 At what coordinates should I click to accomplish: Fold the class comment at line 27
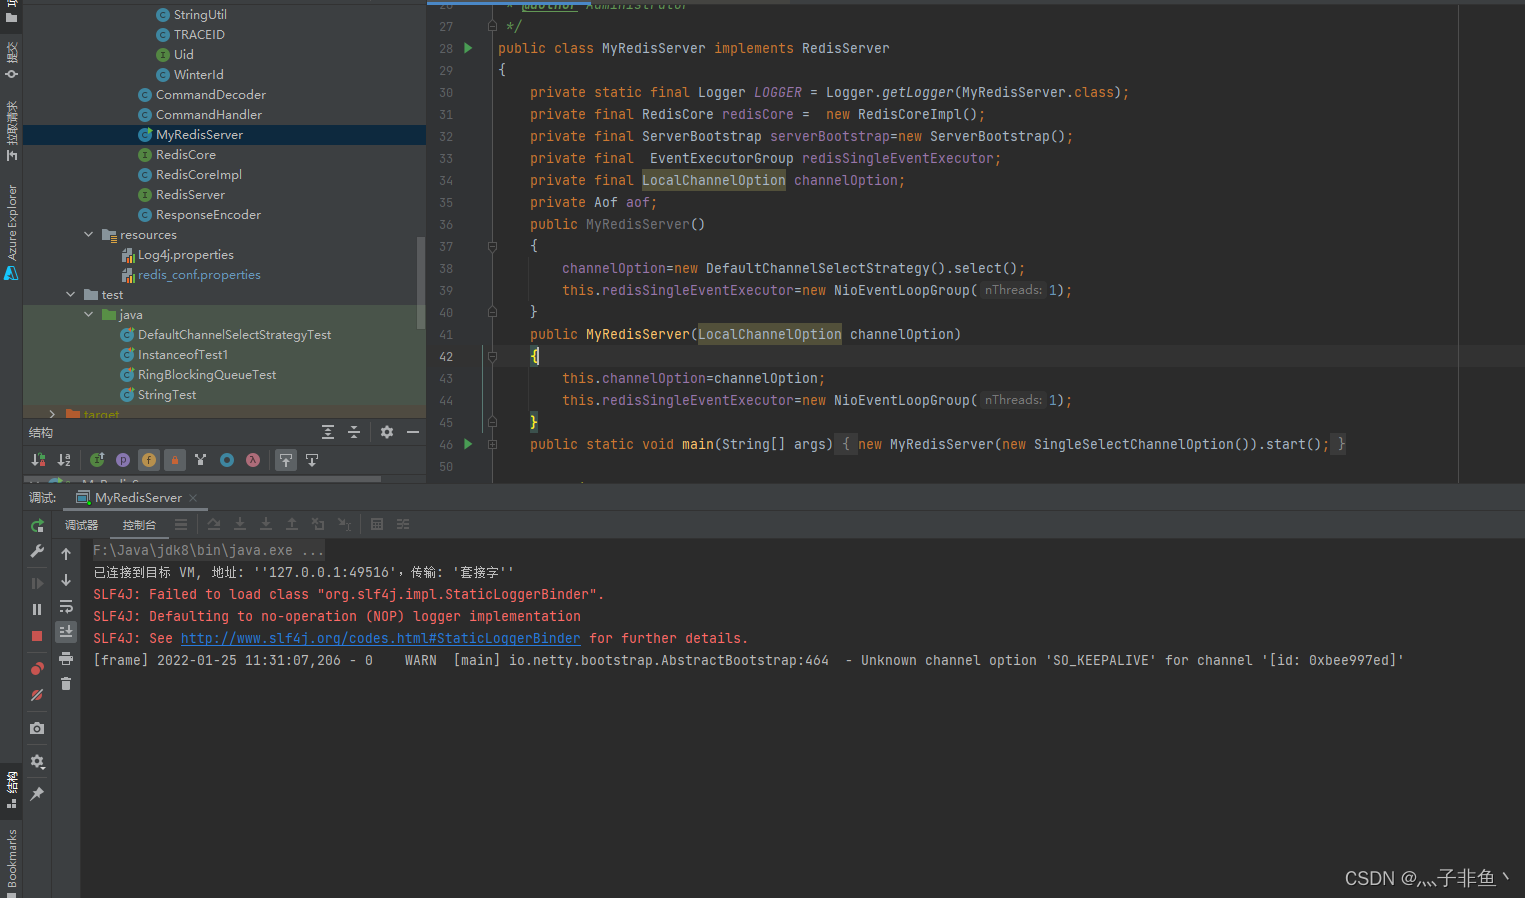[492, 27]
